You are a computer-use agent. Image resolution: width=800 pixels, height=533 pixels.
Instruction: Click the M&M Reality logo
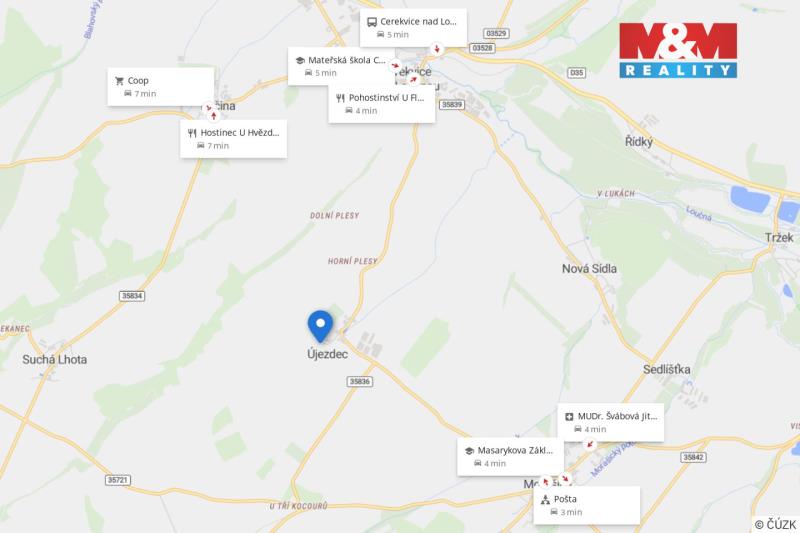[678, 50]
